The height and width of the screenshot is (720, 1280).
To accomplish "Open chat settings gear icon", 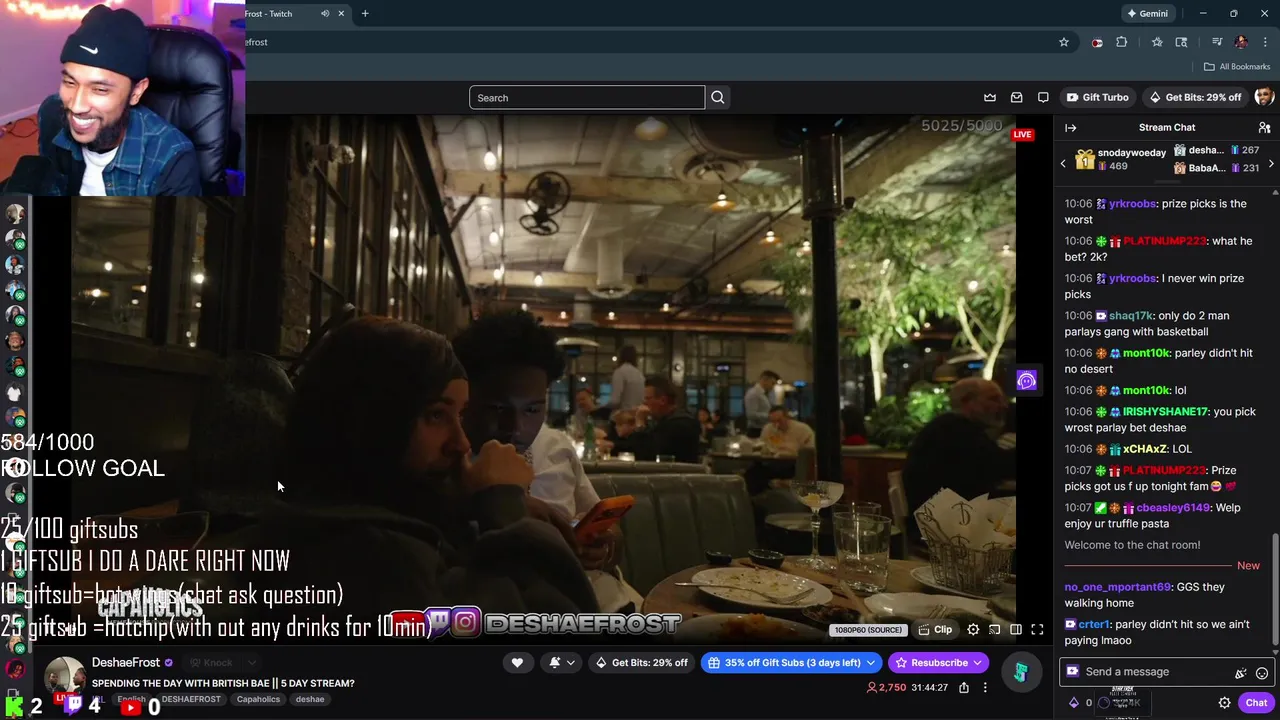I will click(1224, 703).
